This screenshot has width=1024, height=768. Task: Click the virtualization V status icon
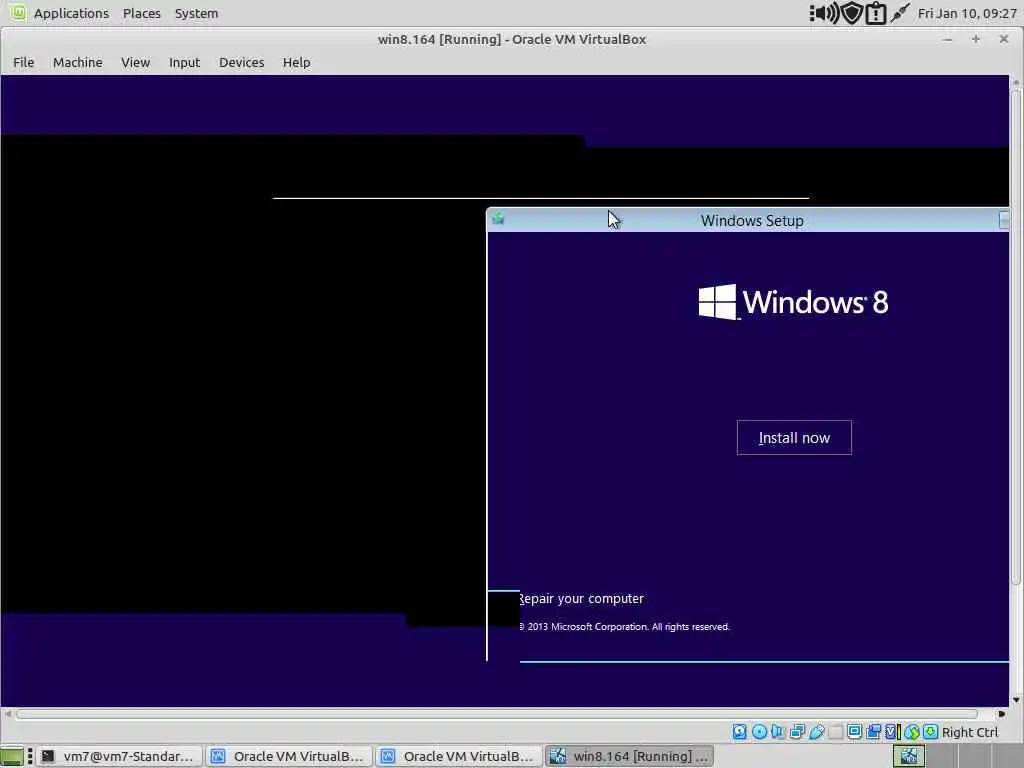tap(891, 732)
